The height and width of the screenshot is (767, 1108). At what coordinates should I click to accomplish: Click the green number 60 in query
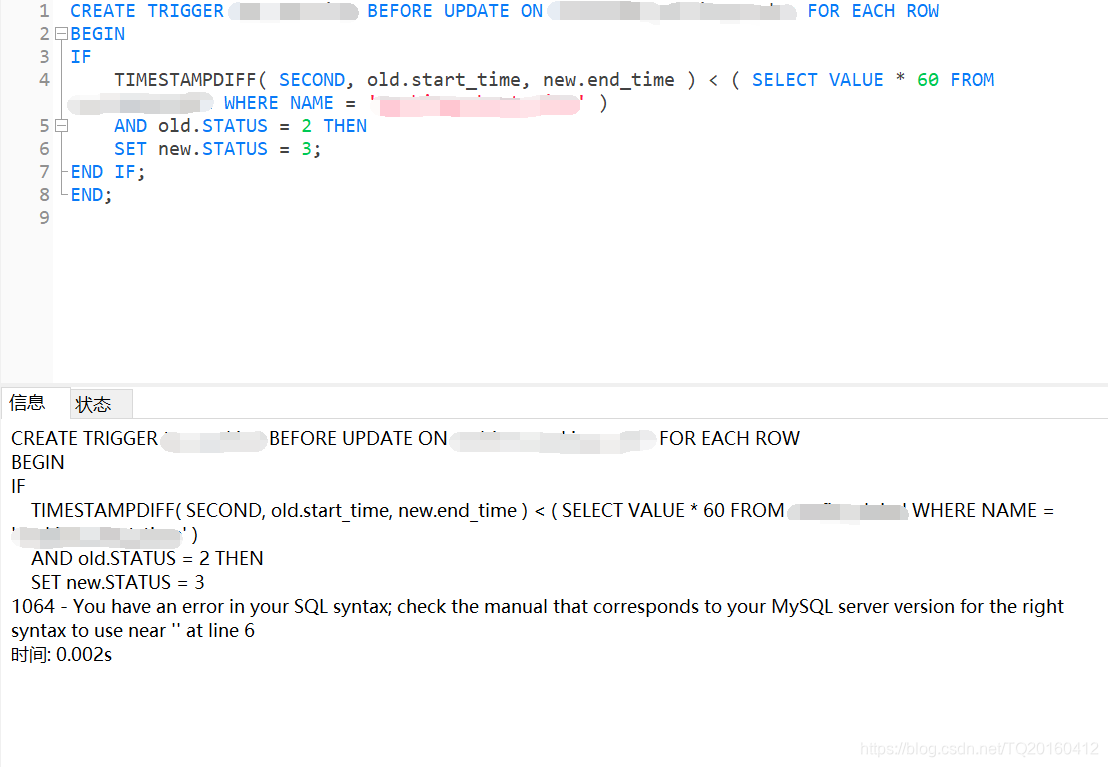point(928,80)
